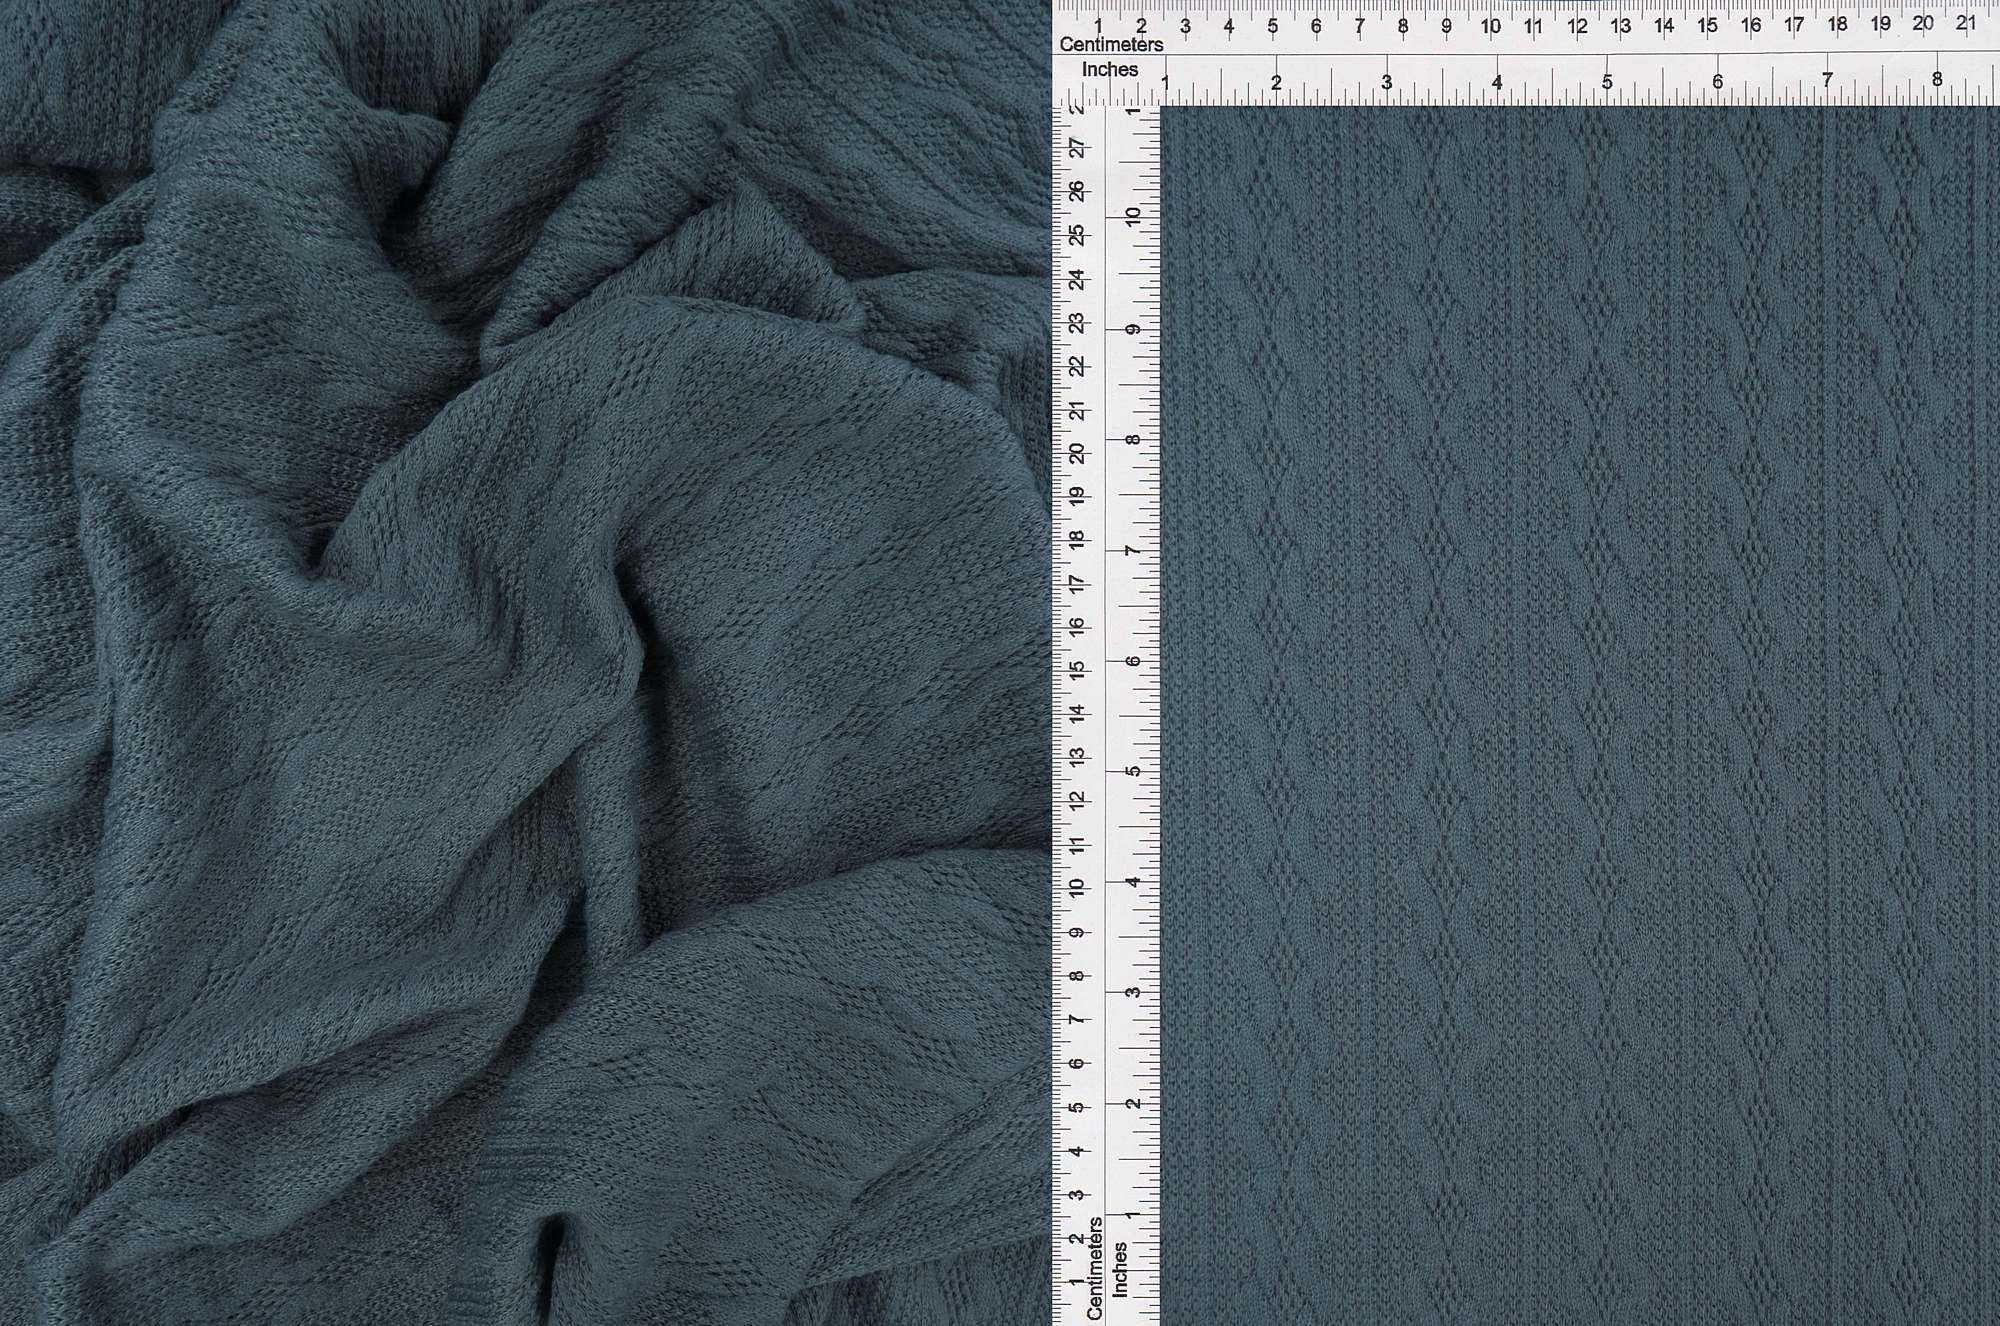Click the flat fabric swatch beside the rulers
2000x1326 pixels.
1600,700
